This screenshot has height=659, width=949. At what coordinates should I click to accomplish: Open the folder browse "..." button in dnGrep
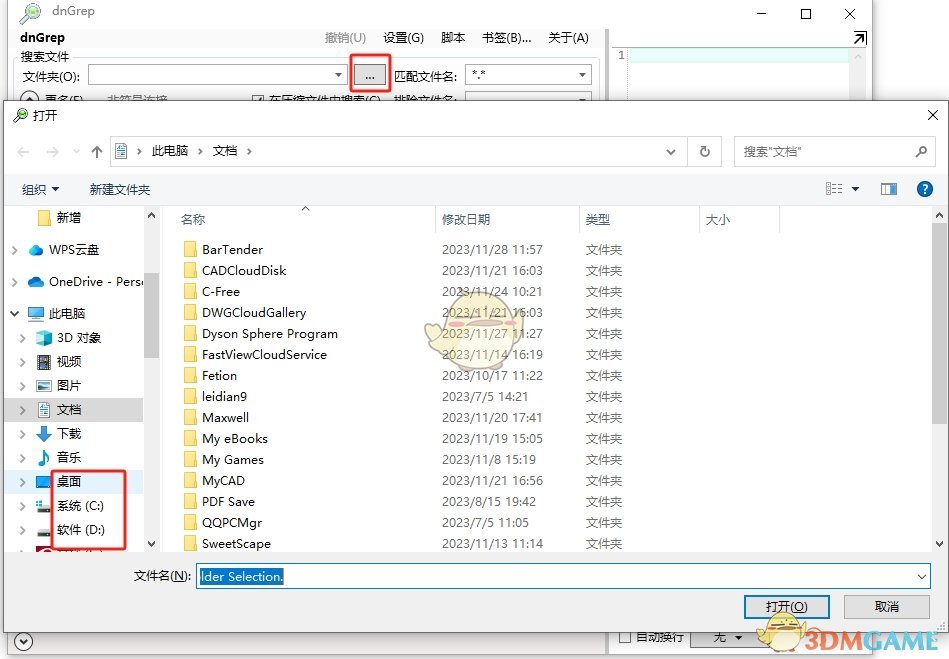(370, 74)
